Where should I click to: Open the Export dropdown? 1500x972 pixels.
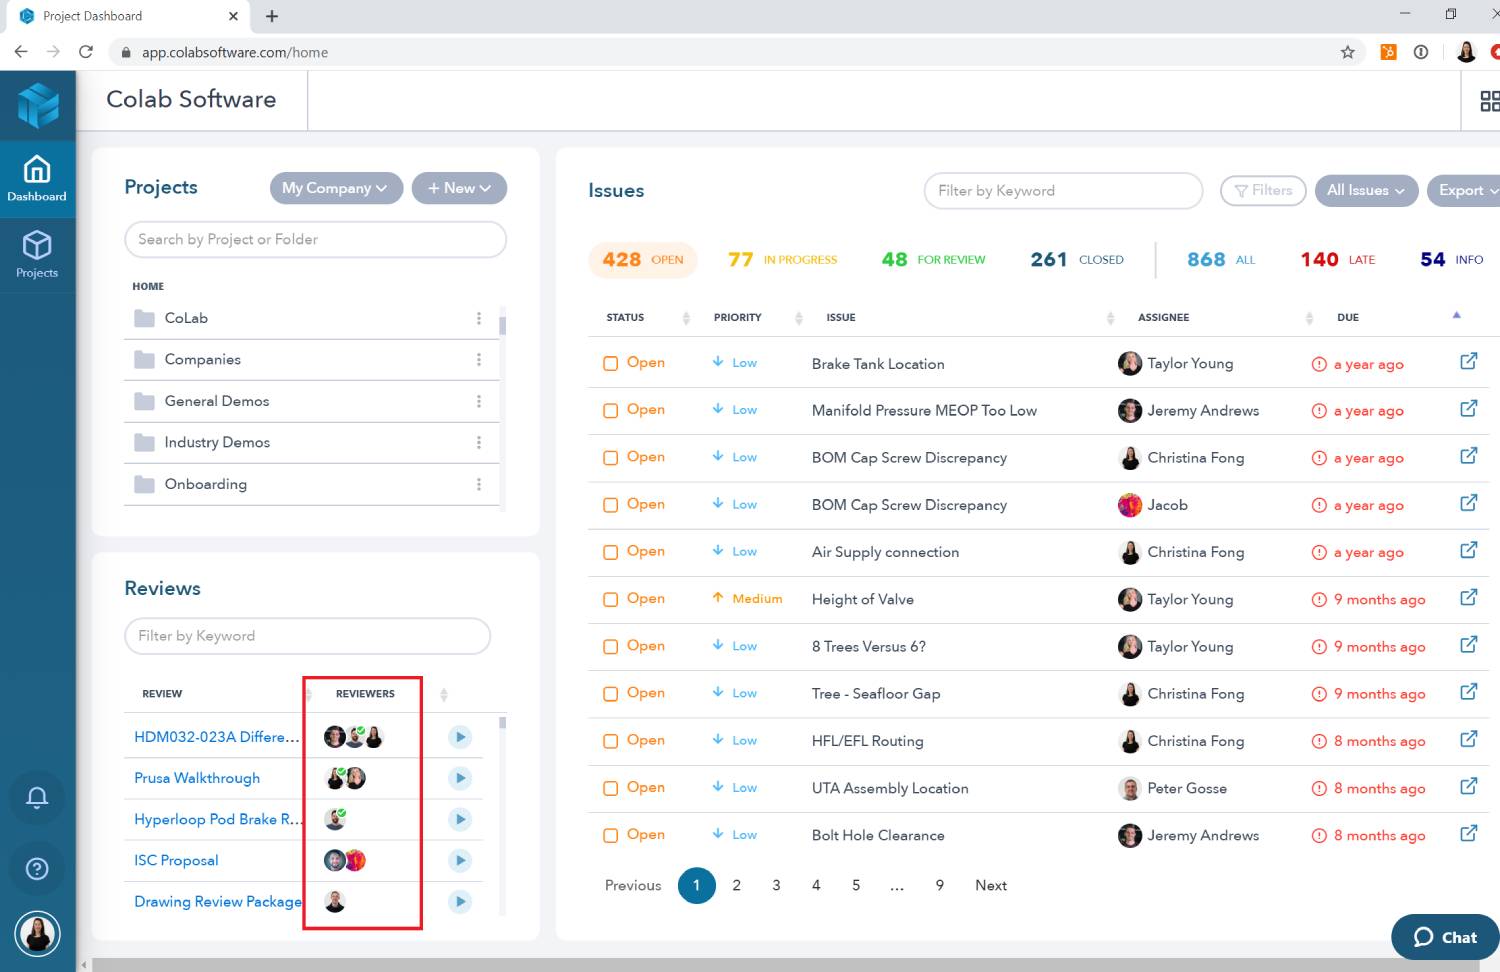tap(1465, 190)
